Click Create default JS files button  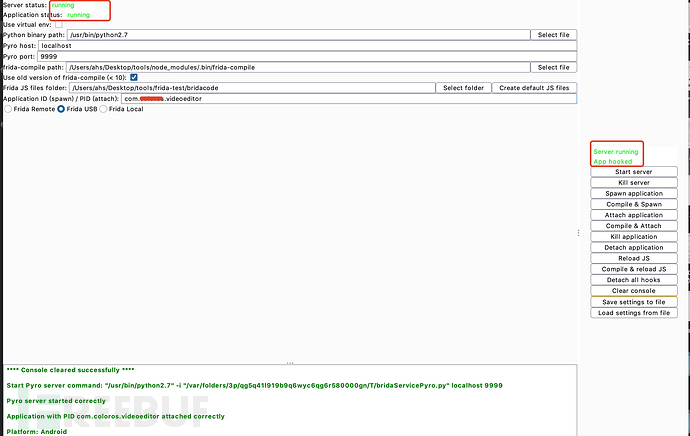pos(535,88)
